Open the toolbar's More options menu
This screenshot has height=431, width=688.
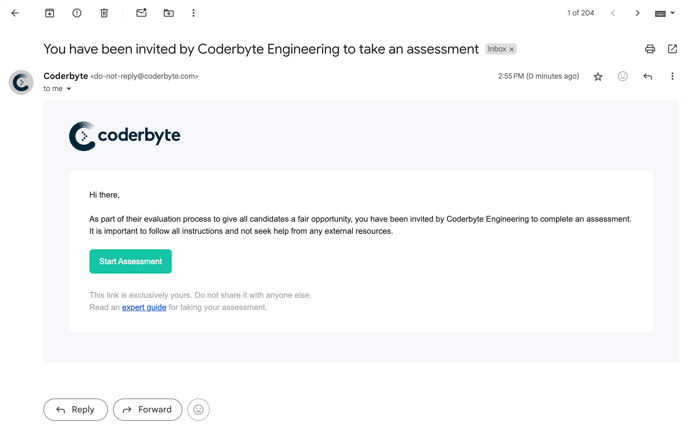tap(193, 13)
